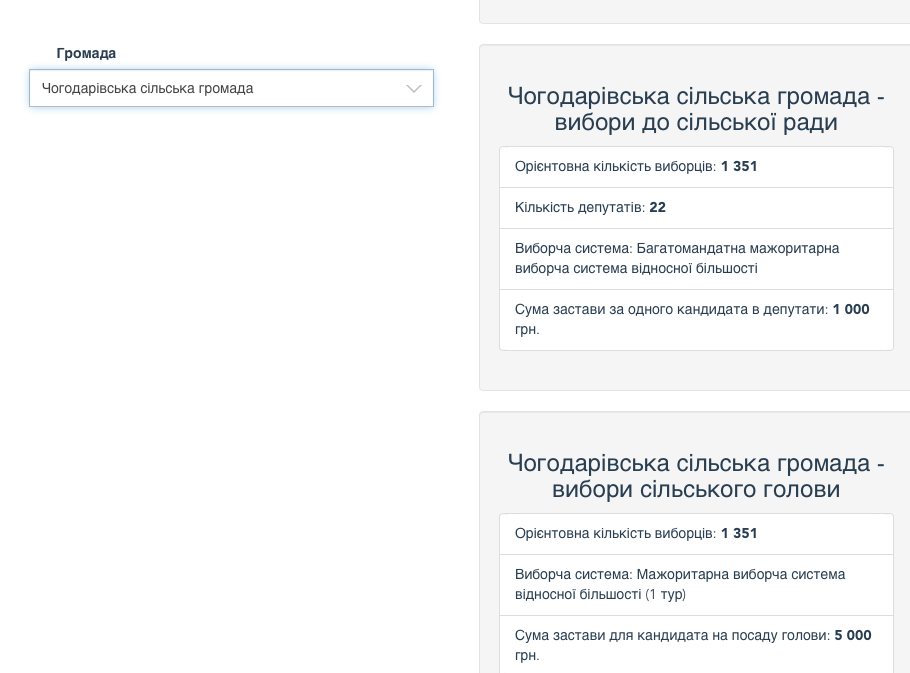The image size is (910, 673).
Task: Click the Громада field label
Action: (86, 53)
